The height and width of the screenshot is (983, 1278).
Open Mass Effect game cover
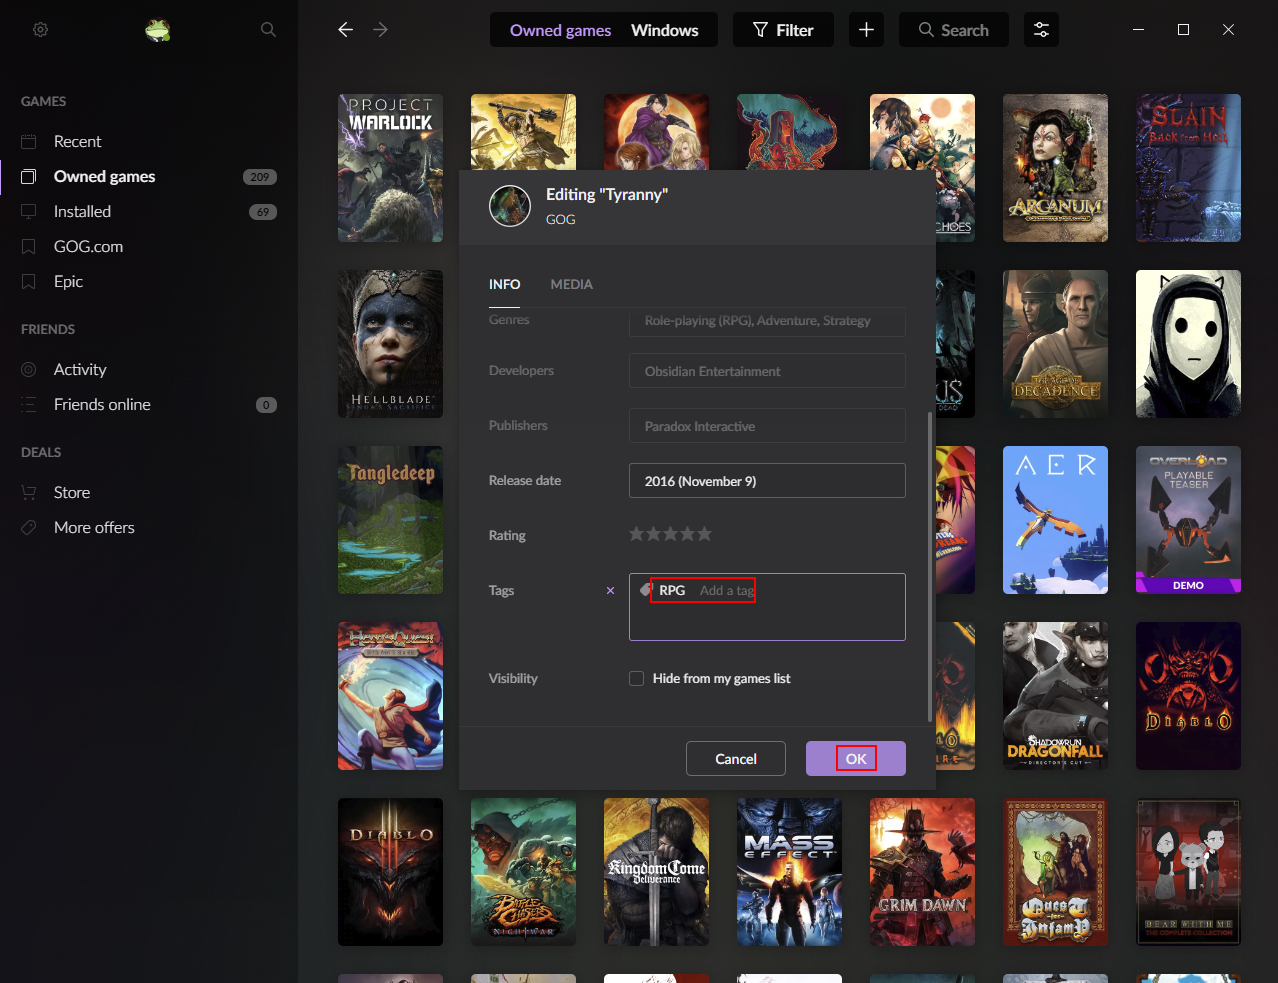(789, 872)
